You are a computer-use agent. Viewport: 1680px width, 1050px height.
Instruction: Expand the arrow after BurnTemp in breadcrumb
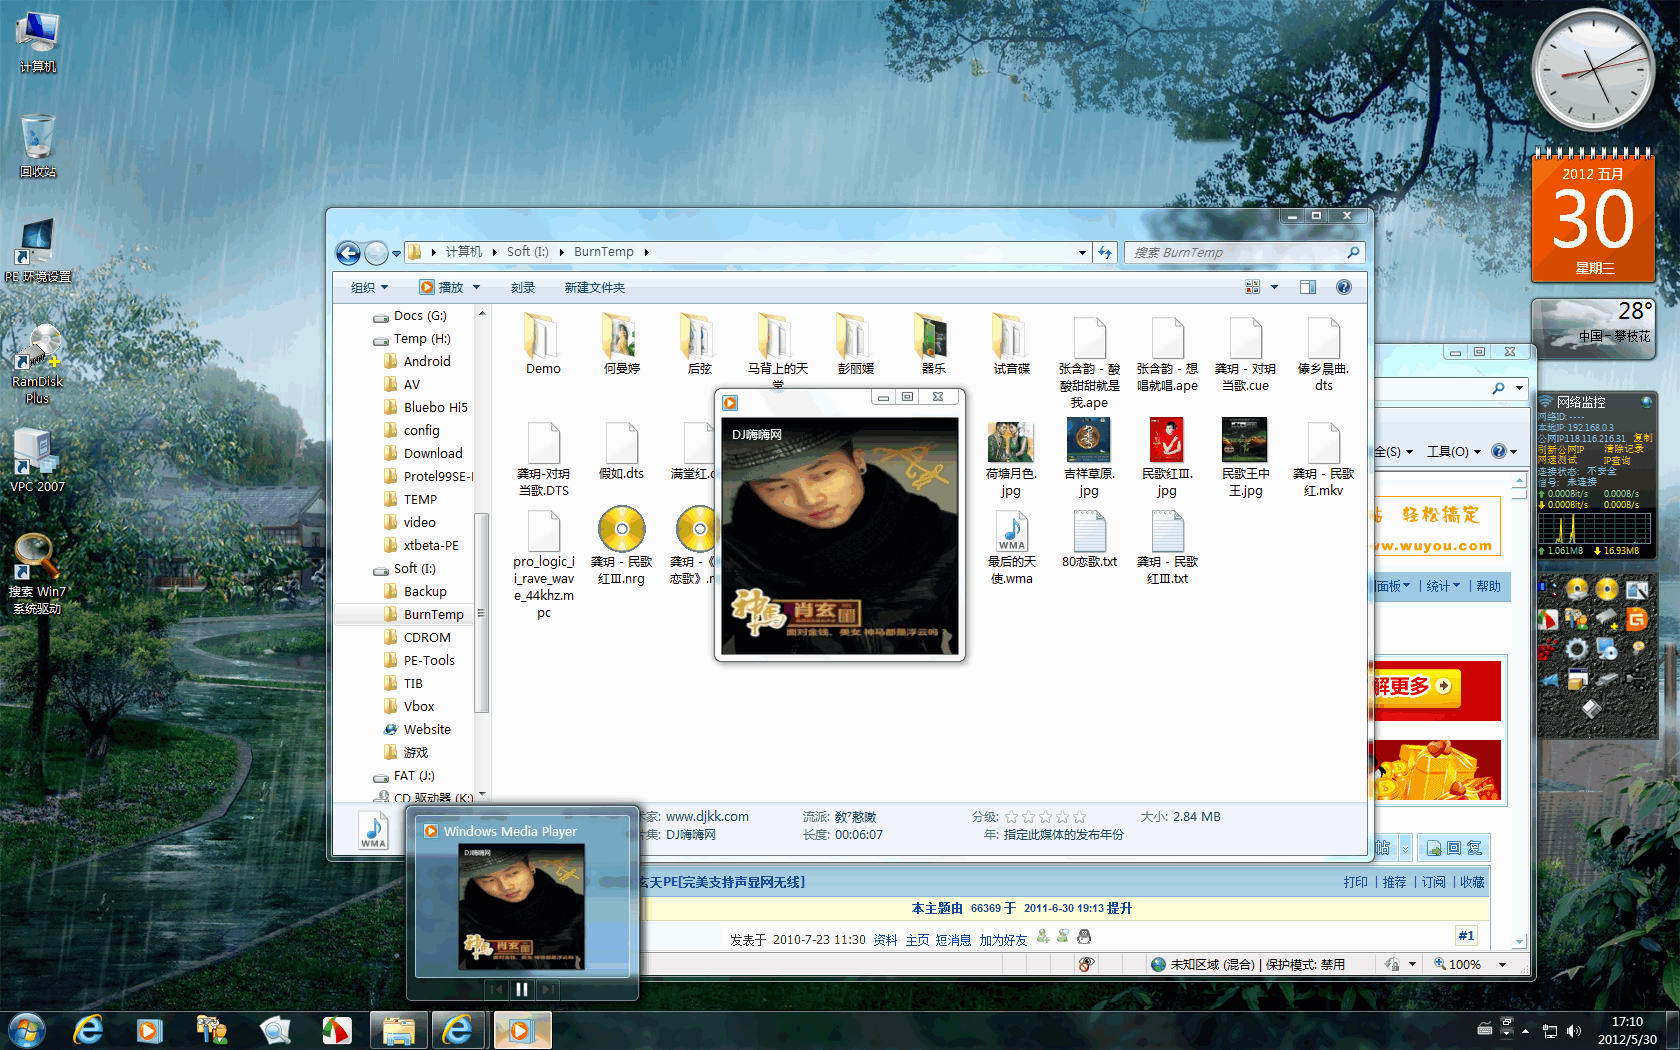tap(646, 252)
